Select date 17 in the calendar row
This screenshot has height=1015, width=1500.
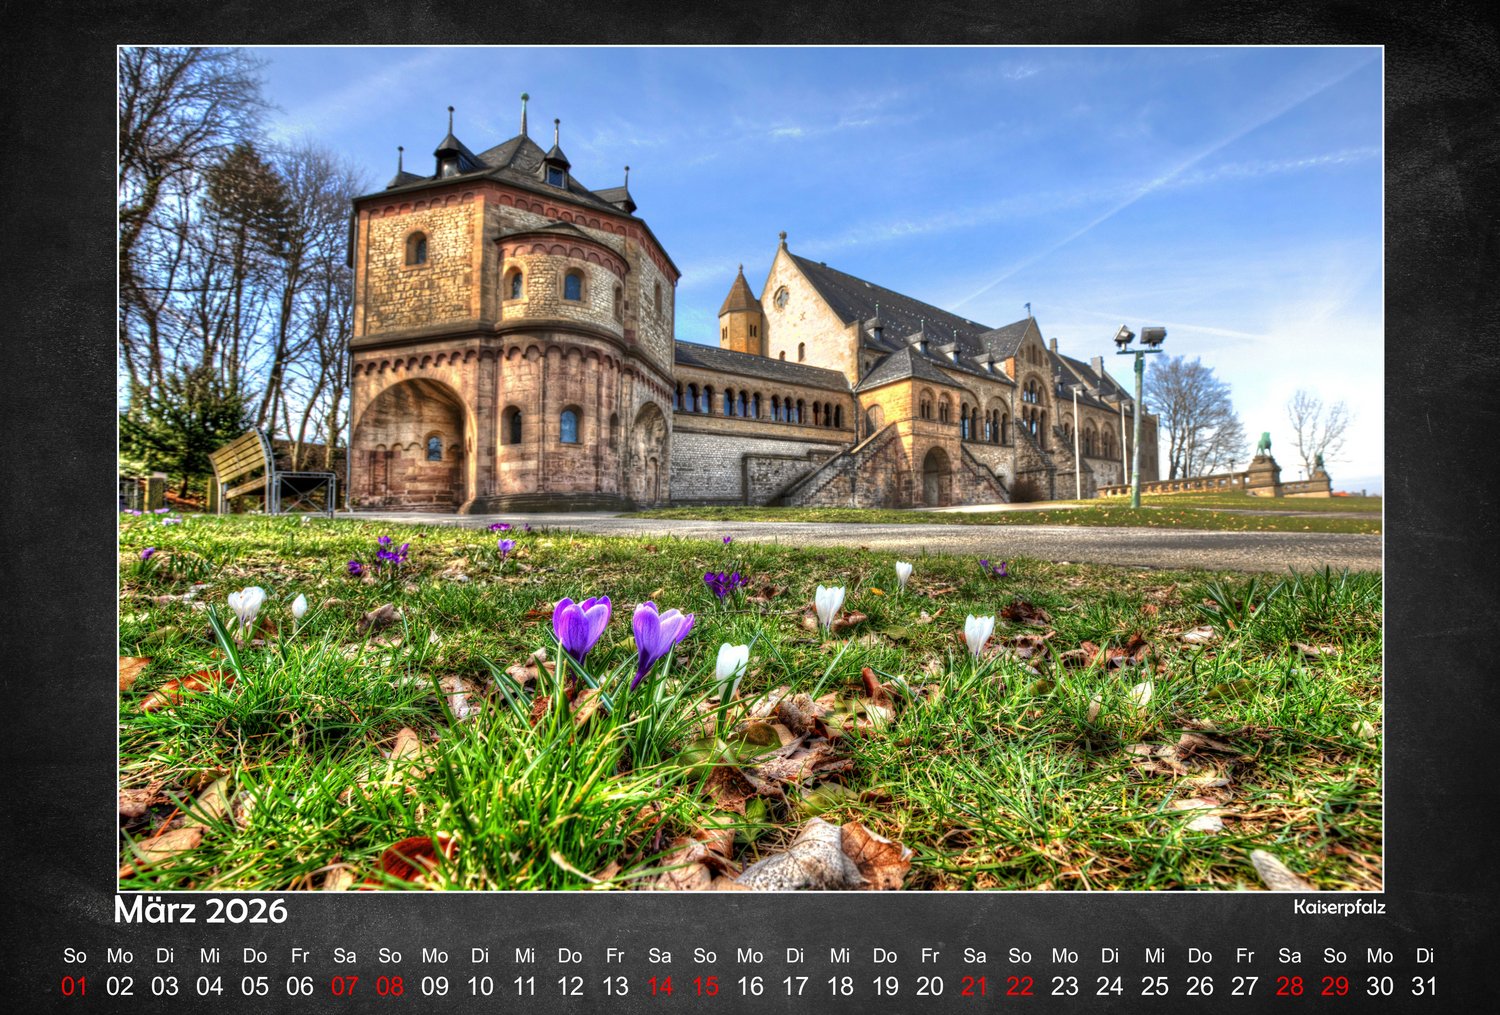click(x=795, y=986)
